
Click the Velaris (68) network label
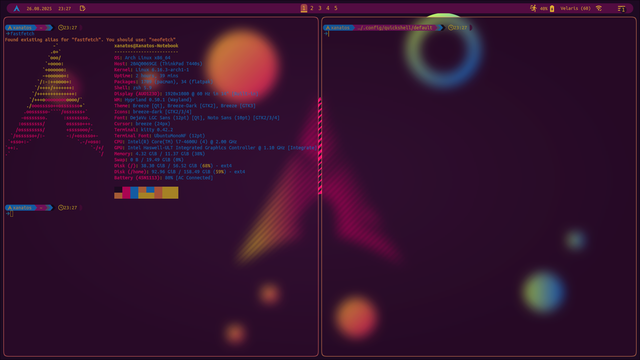(576, 8)
